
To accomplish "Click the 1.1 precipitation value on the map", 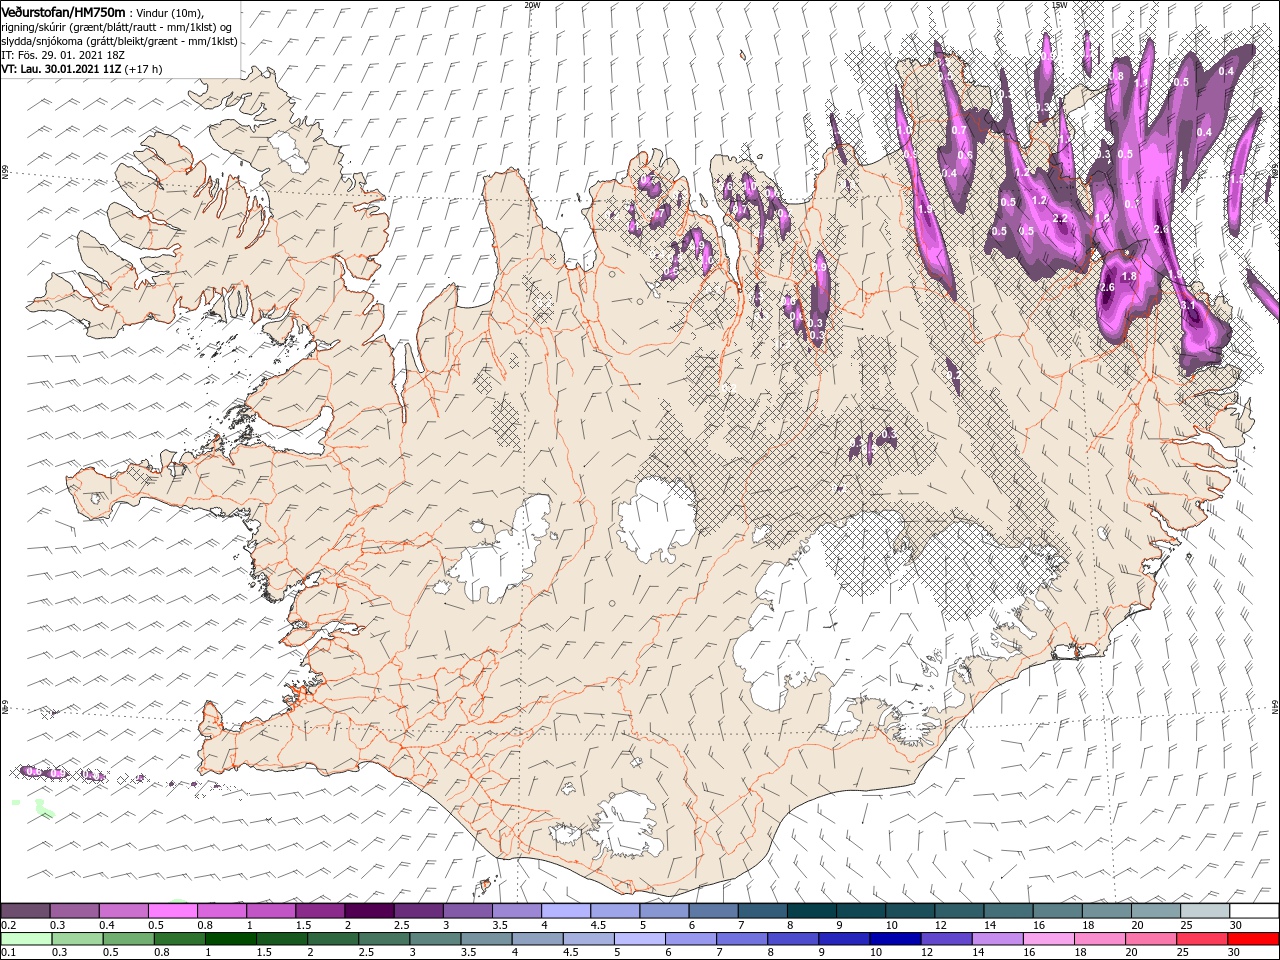I will [1141, 82].
